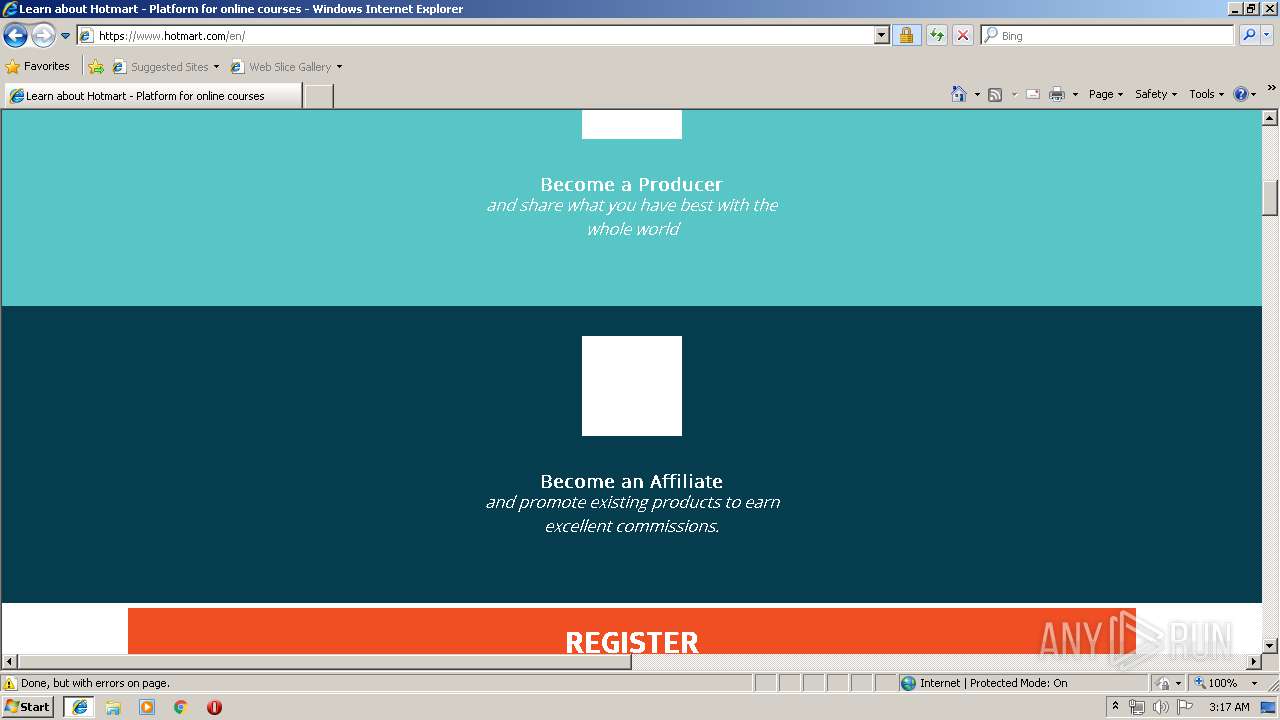Click the red Opera-style taskbar icon
This screenshot has height=720, width=1280.
pyautogui.click(x=214, y=706)
